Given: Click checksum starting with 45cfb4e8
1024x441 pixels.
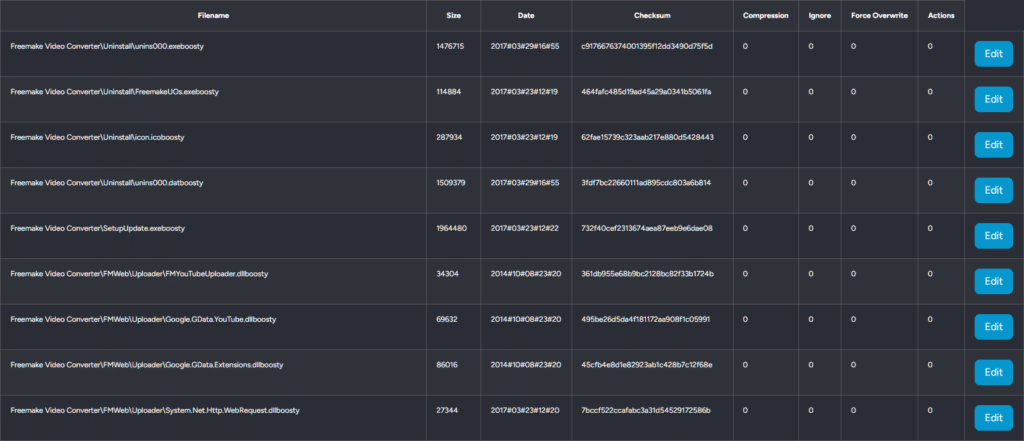Looking at the screenshot, I should pos(647,365).
